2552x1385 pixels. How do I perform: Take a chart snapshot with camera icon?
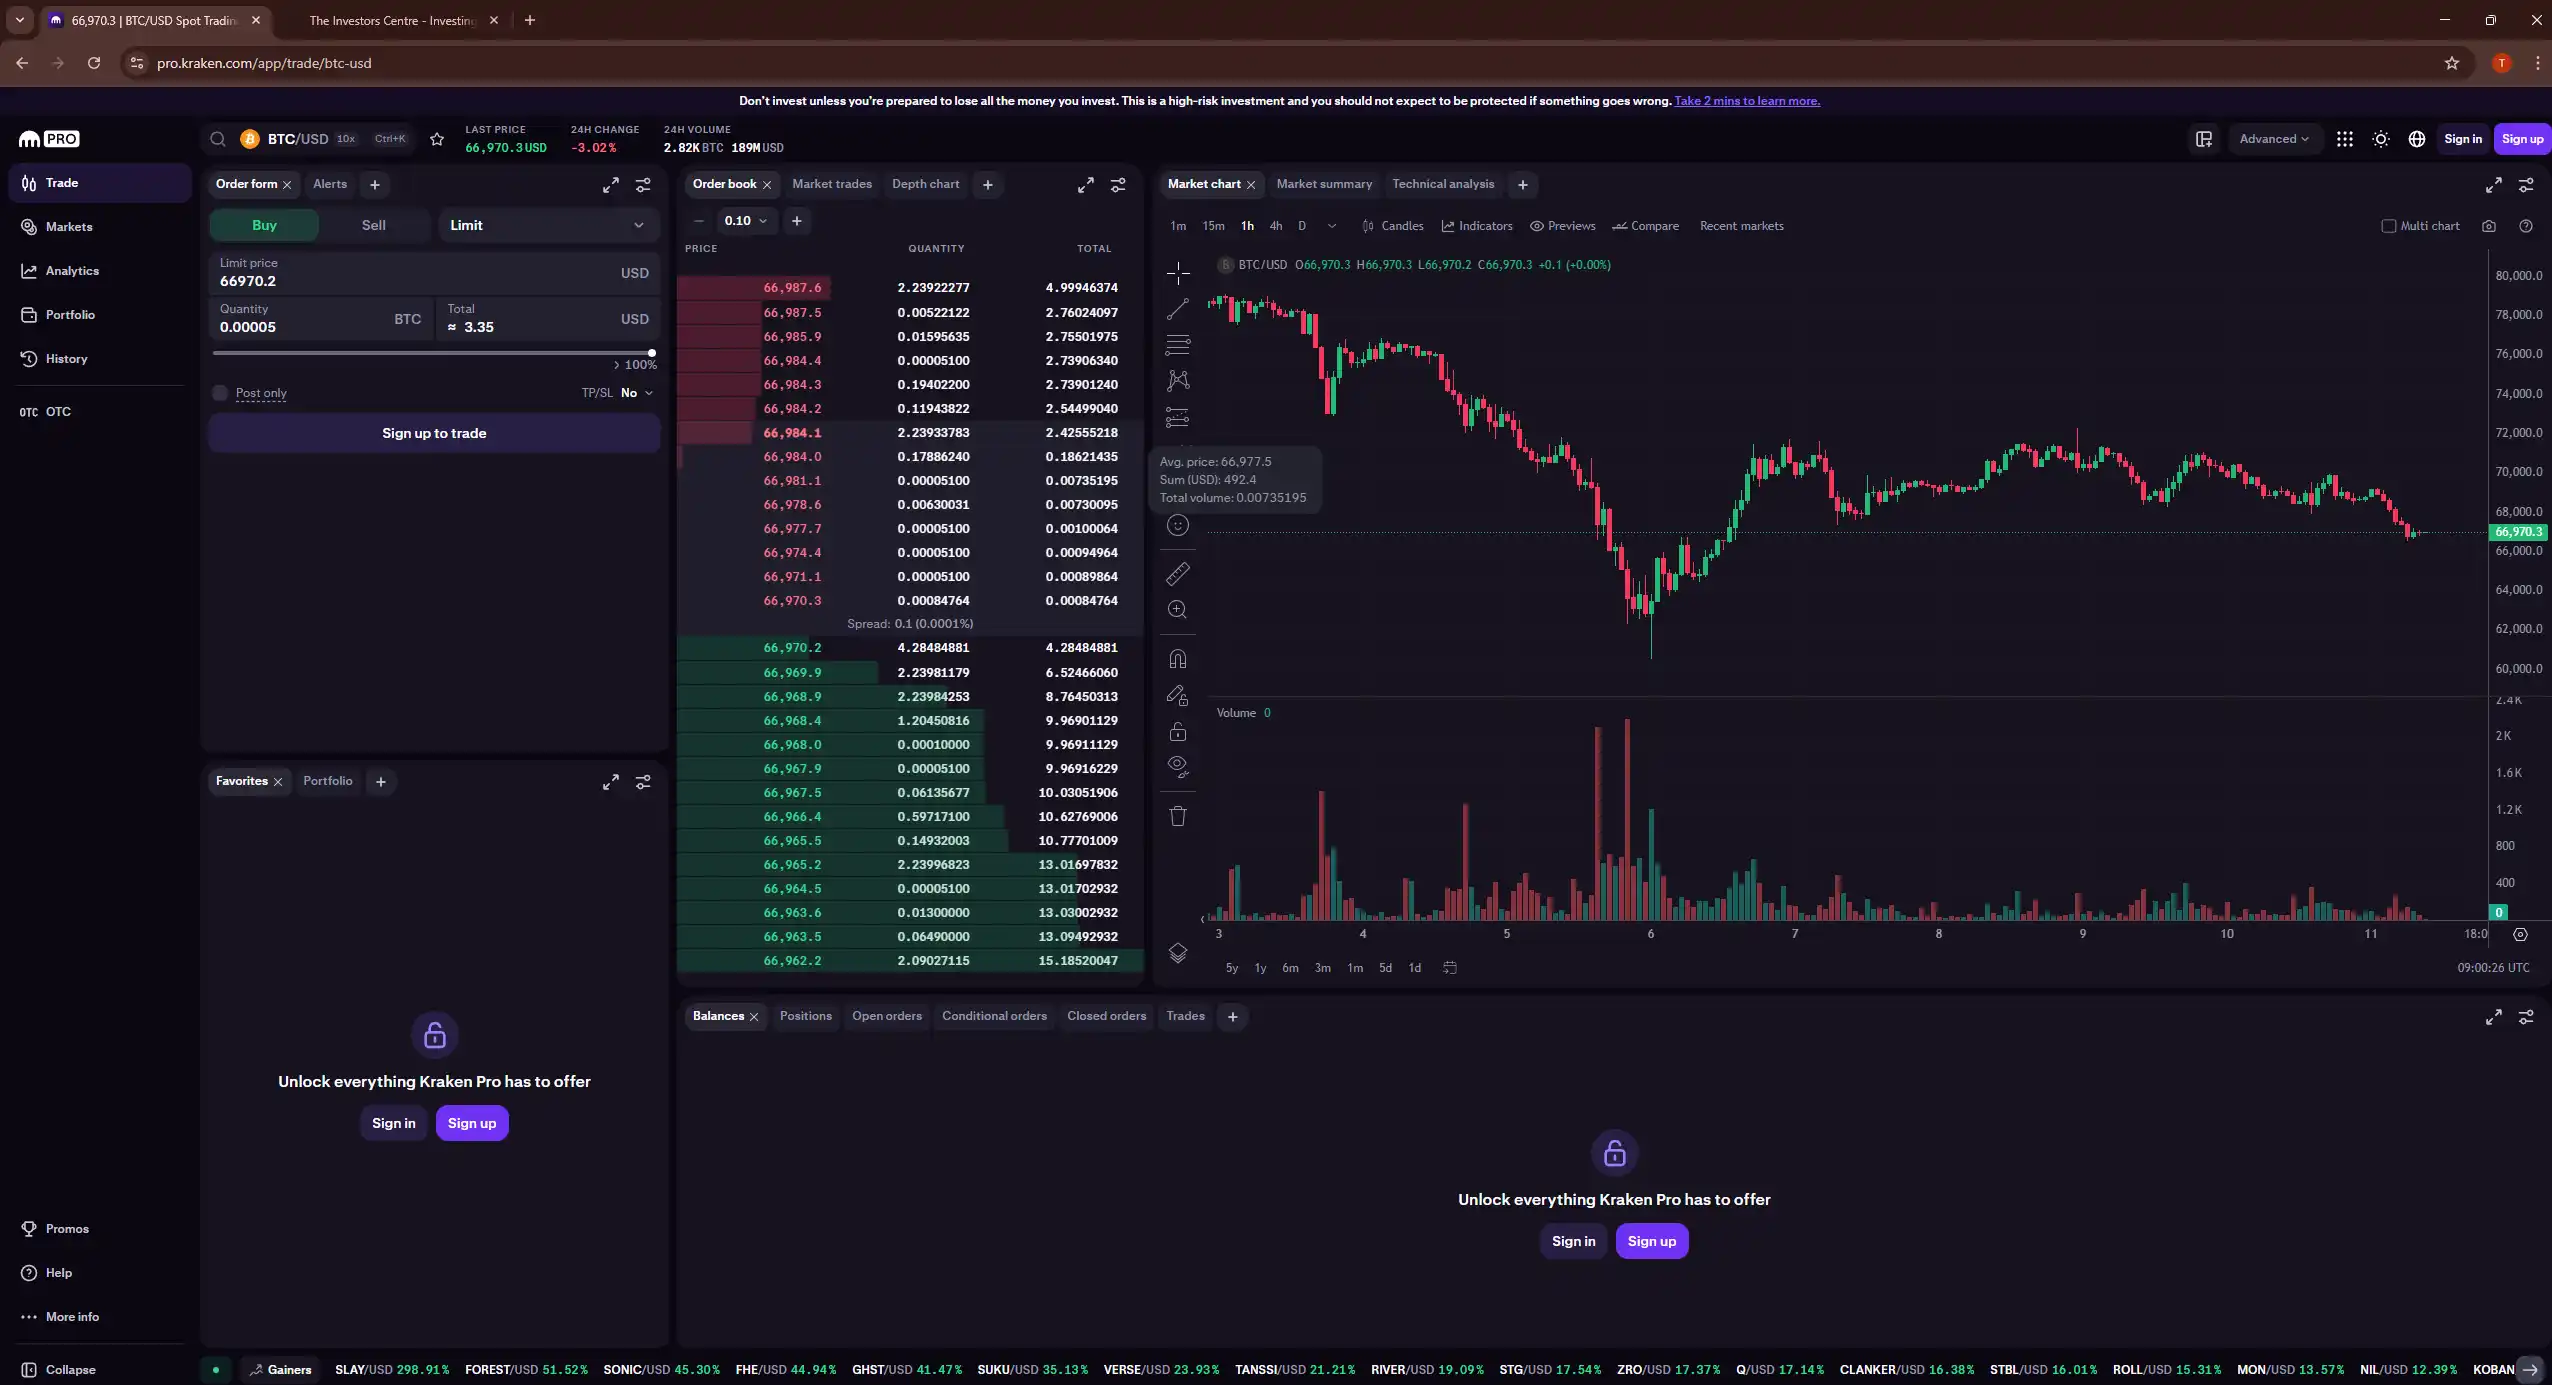click(2489, 226)
